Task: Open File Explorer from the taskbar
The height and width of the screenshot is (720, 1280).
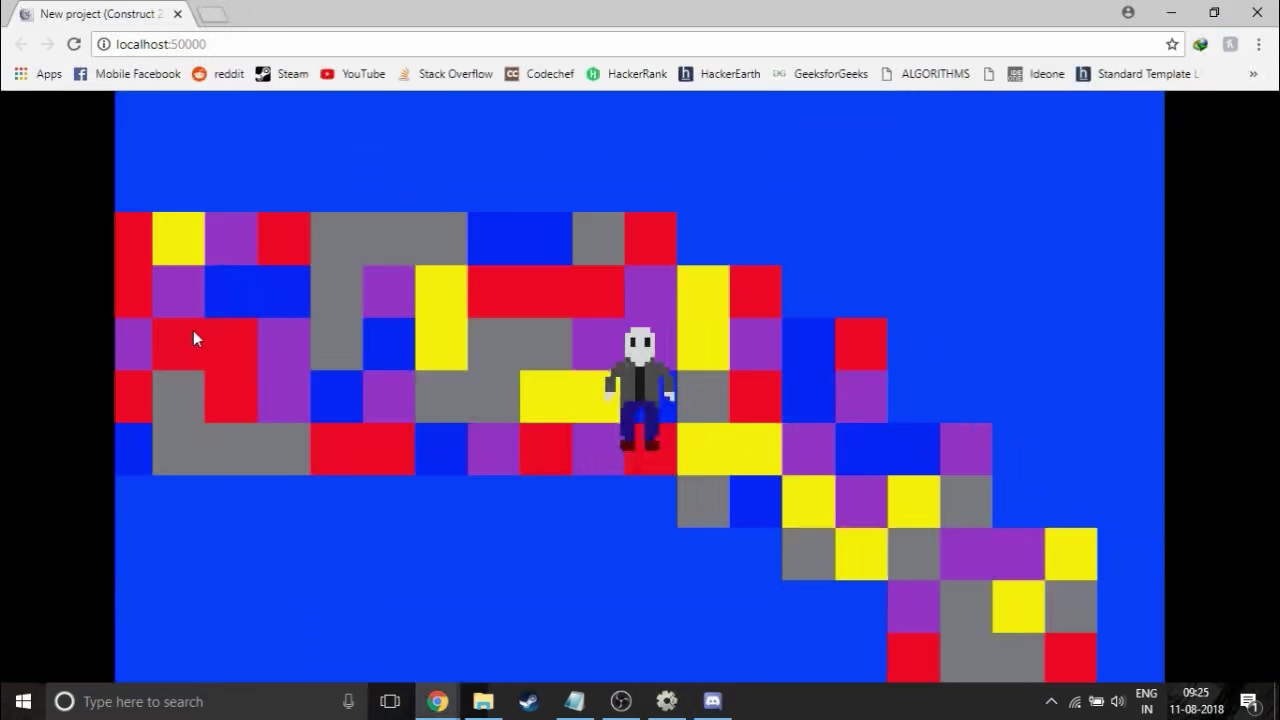Action: 483,701
